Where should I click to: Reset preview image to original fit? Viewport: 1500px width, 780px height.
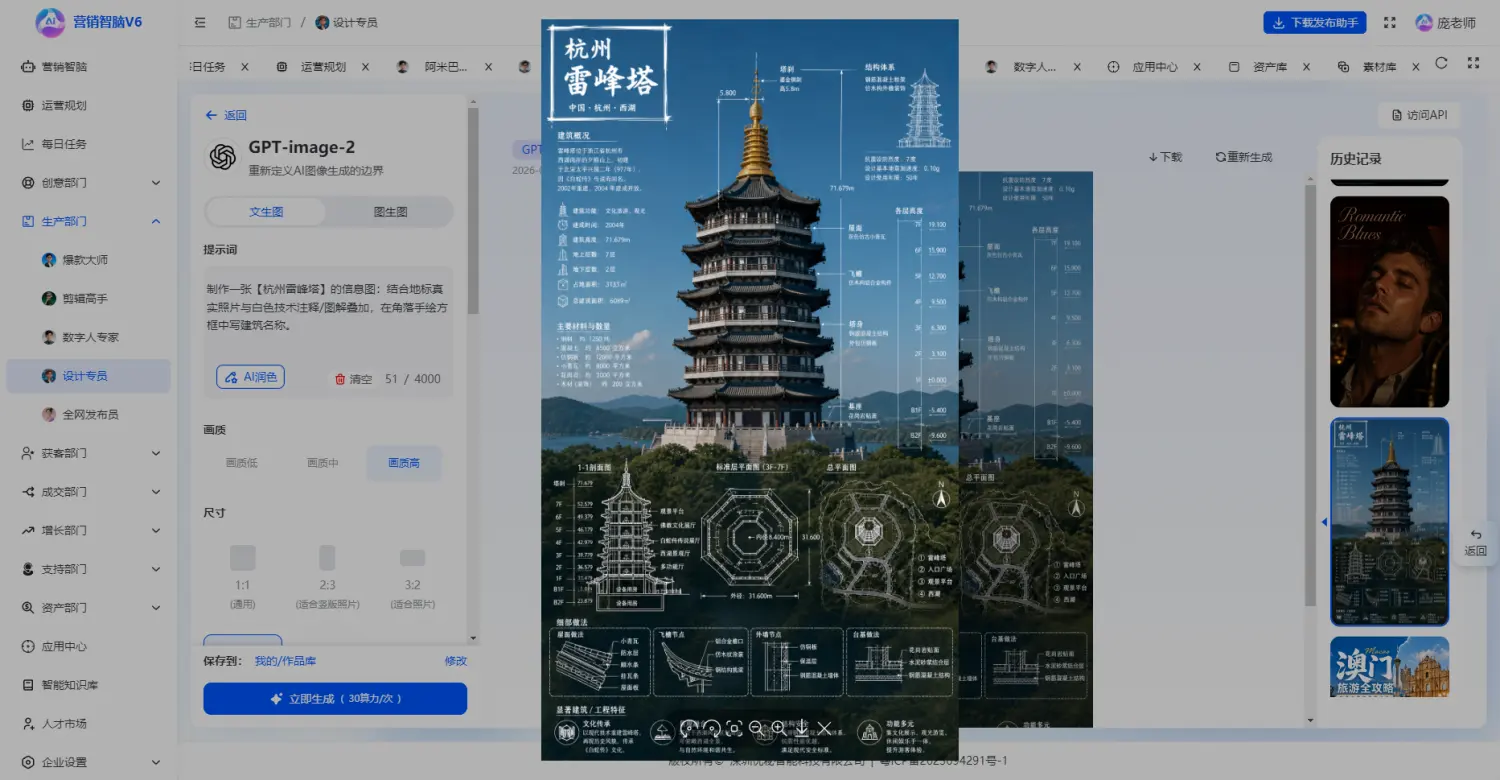(734, 728)
